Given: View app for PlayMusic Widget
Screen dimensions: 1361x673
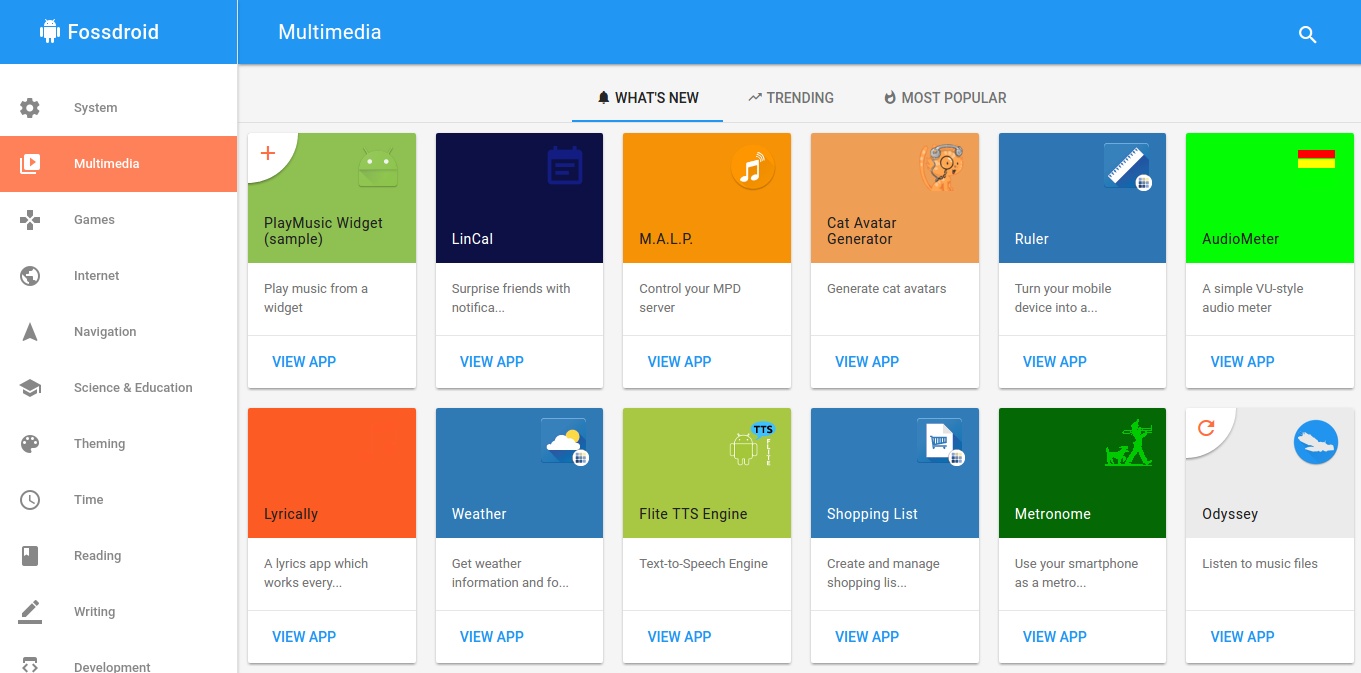Looking at the screenshot, I should point(304,362).
